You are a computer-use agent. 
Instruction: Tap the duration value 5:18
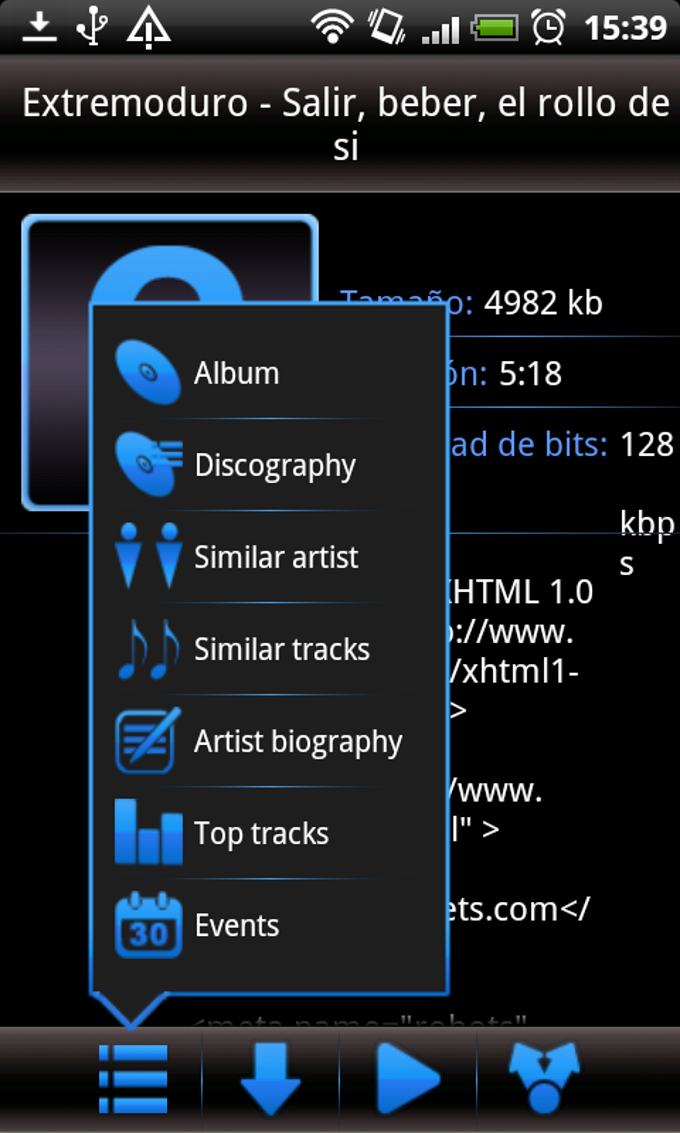pyautogui.click(x=530, y=374)
